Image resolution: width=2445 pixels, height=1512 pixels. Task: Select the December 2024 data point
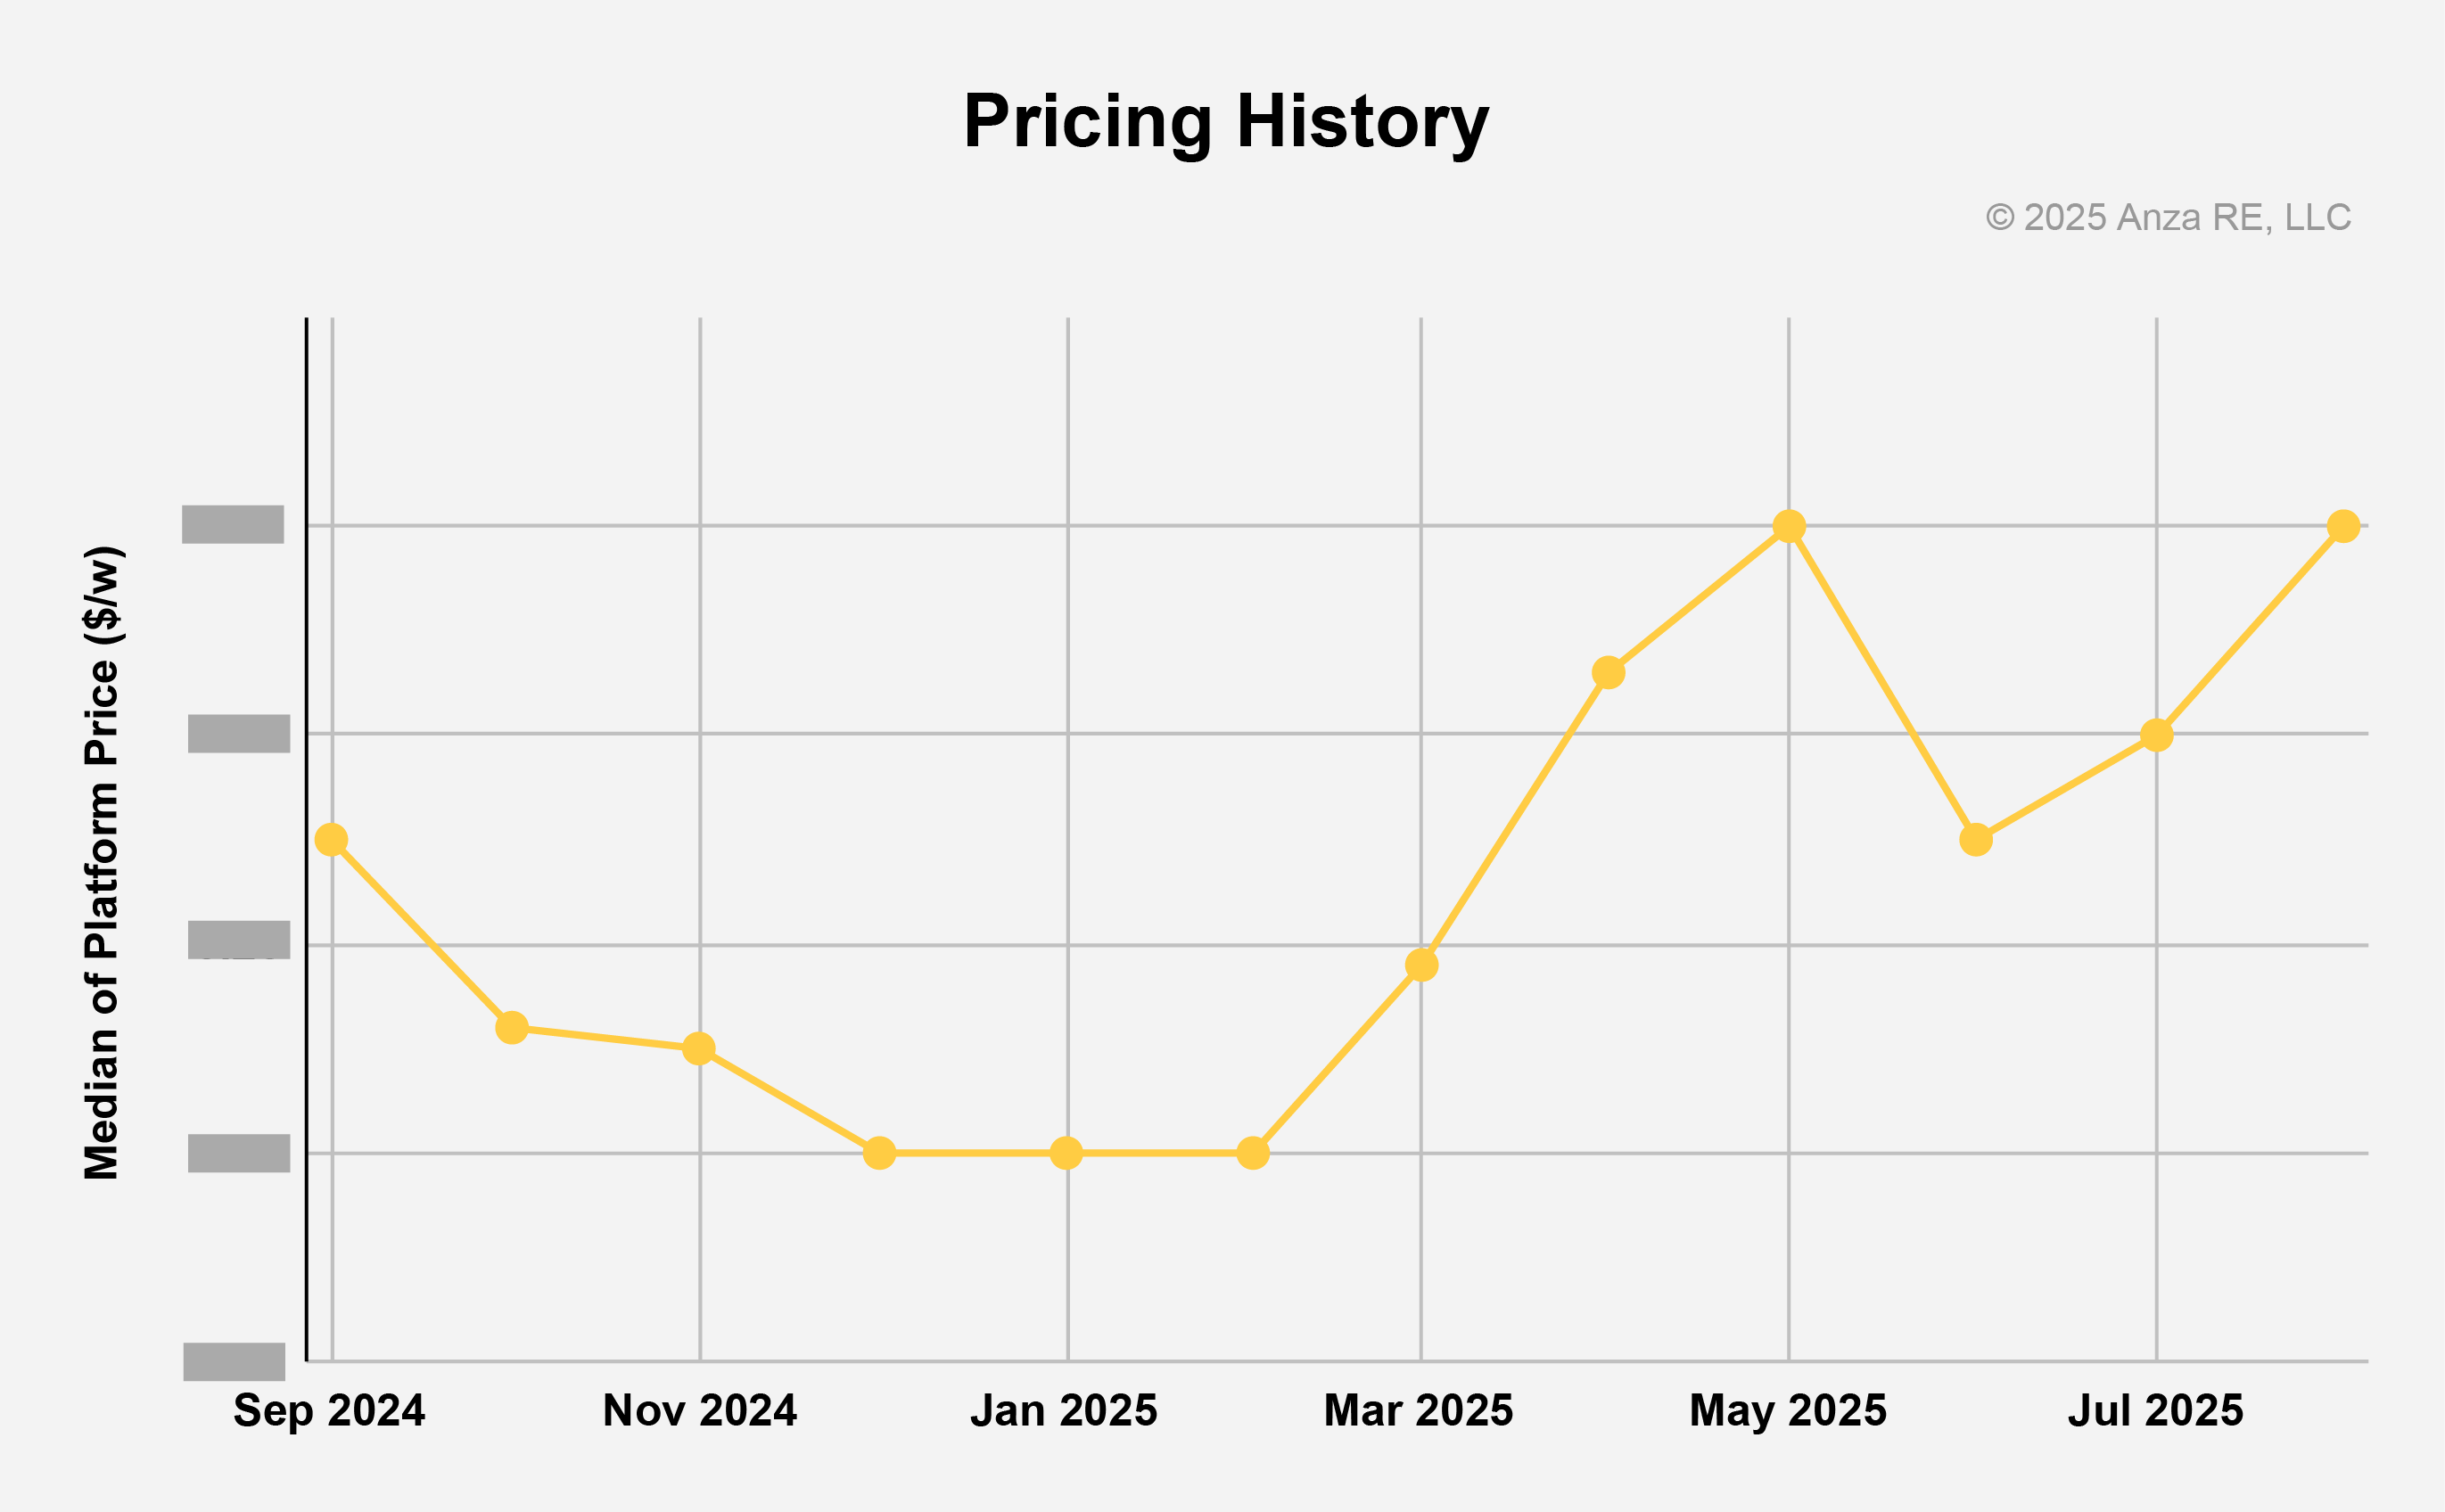pos(879,1153)
